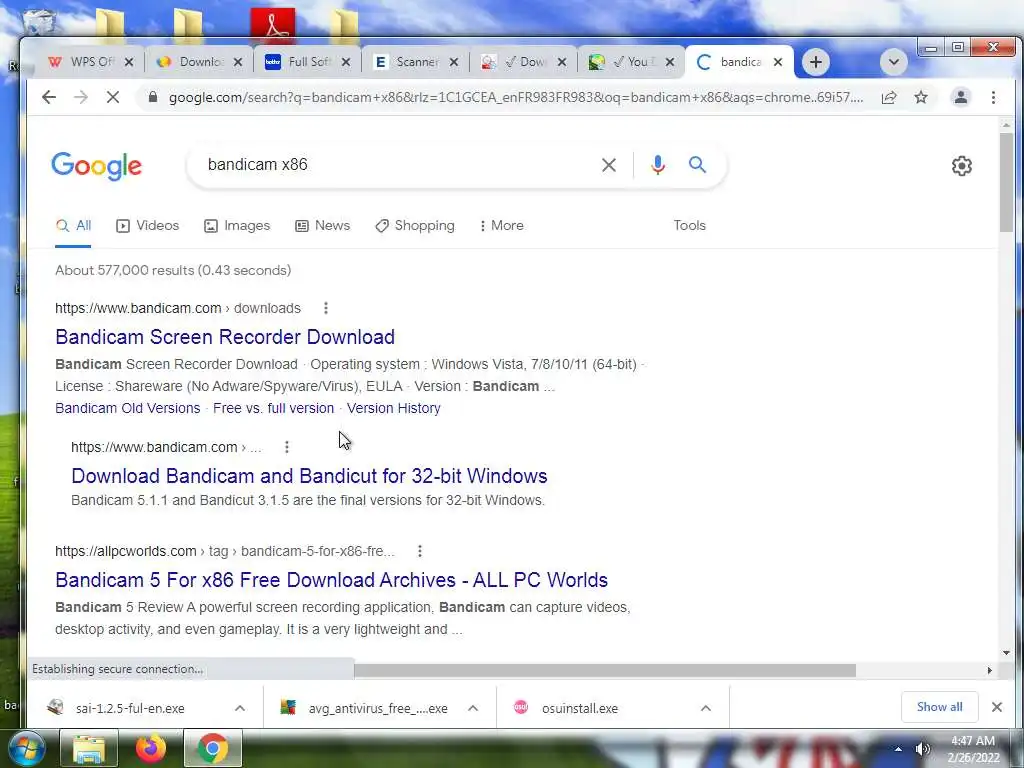Click the forward navigation arrow
Image resolution: width=1024 pixels, height=768 pixels.
(81, 97)
